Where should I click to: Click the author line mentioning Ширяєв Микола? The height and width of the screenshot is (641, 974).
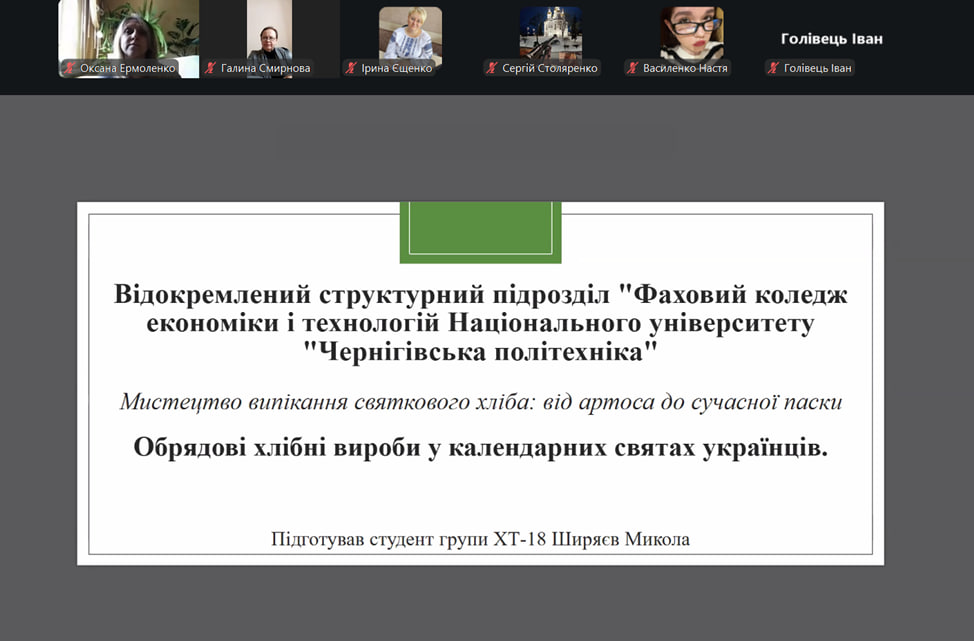pos(480,539)
